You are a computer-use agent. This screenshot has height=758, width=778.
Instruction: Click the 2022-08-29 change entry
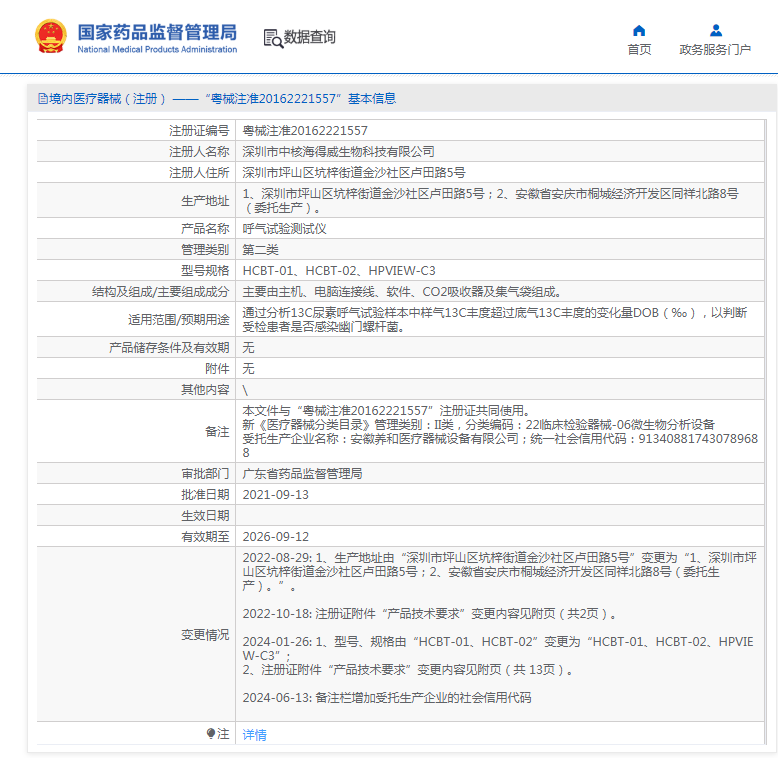point(499,572)
